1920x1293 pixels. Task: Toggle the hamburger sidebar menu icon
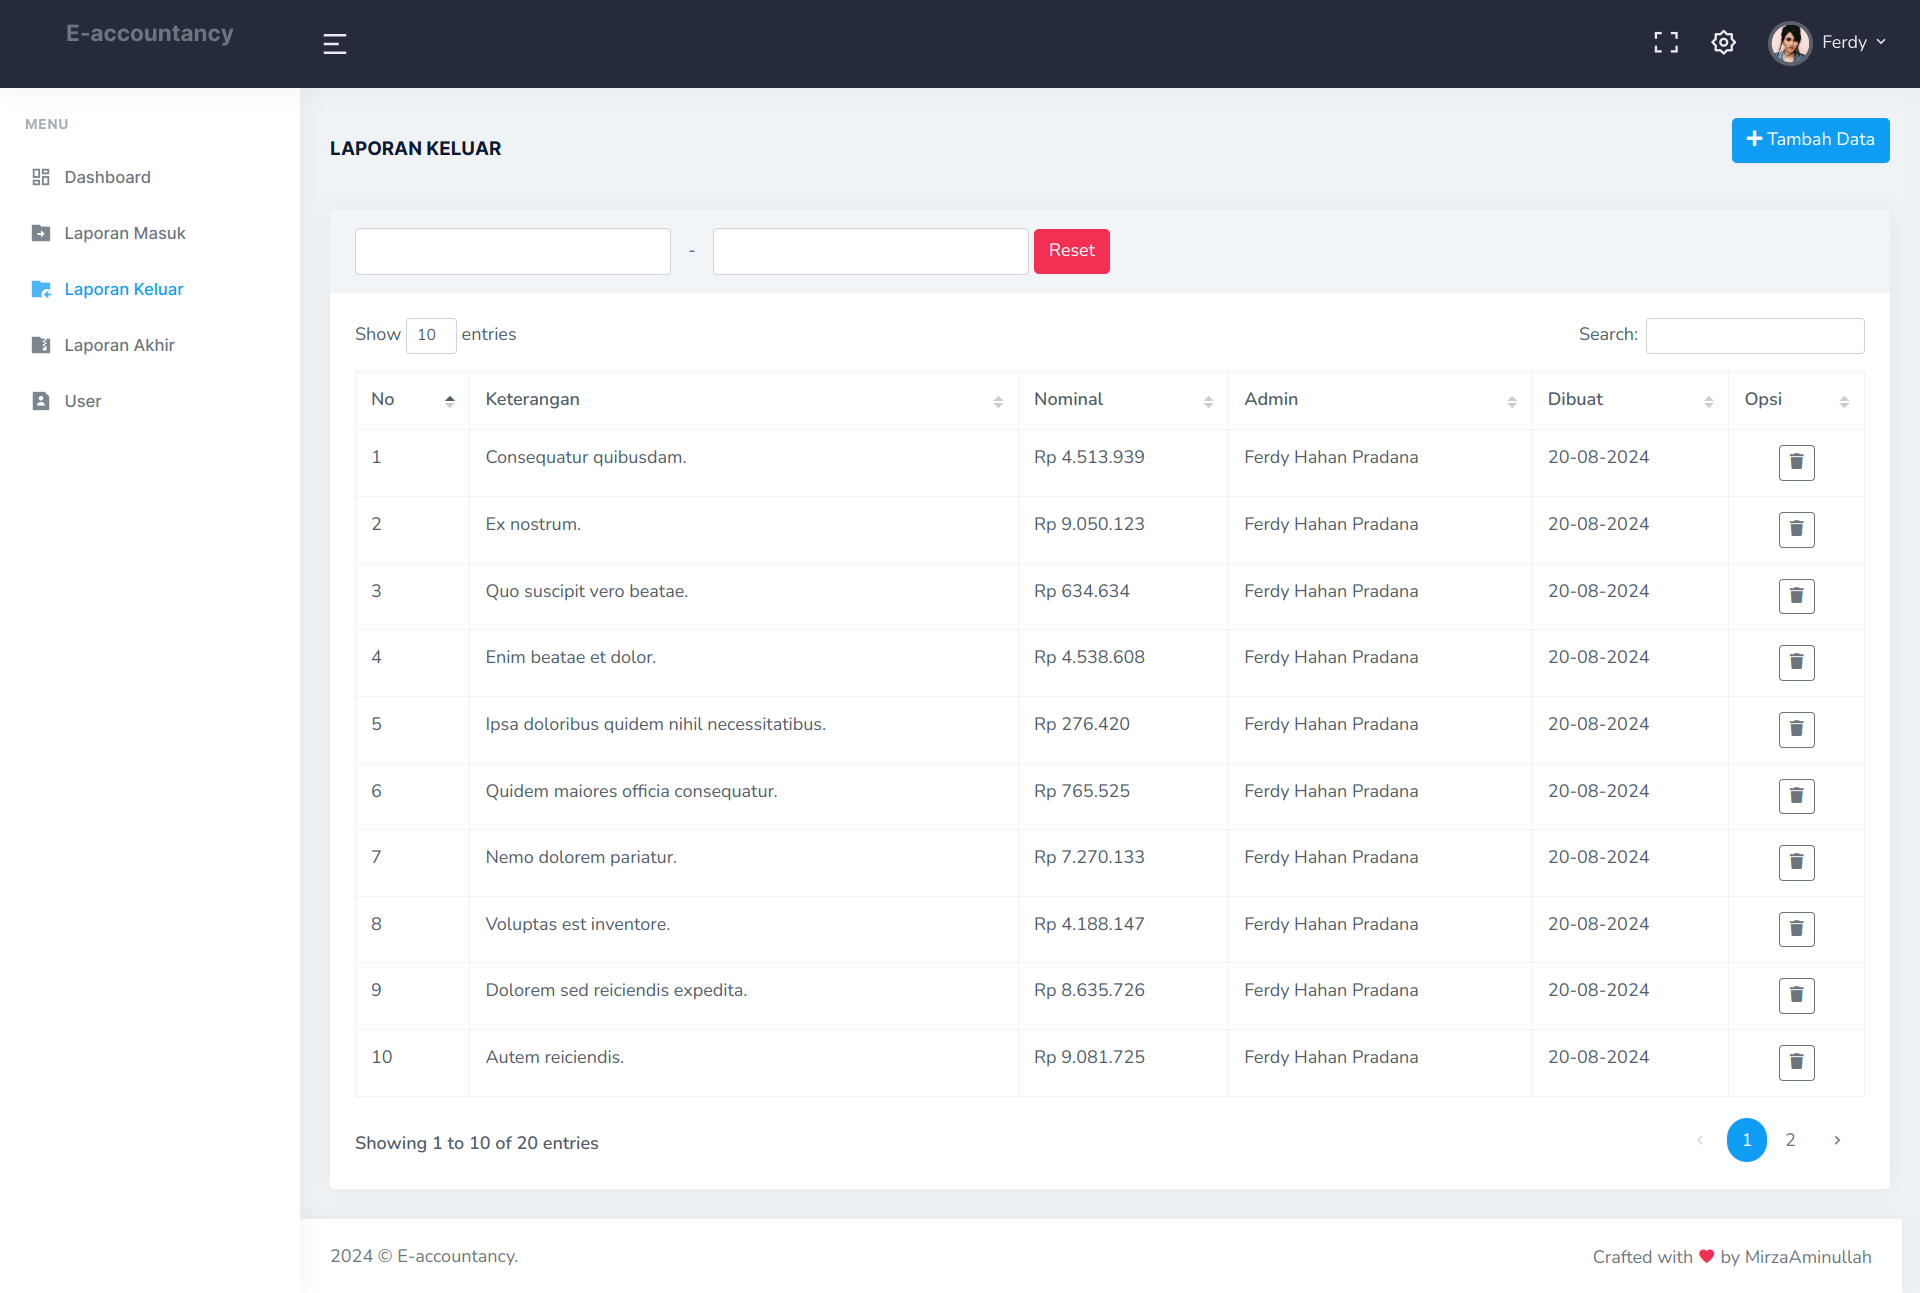(x=335, y=44)
